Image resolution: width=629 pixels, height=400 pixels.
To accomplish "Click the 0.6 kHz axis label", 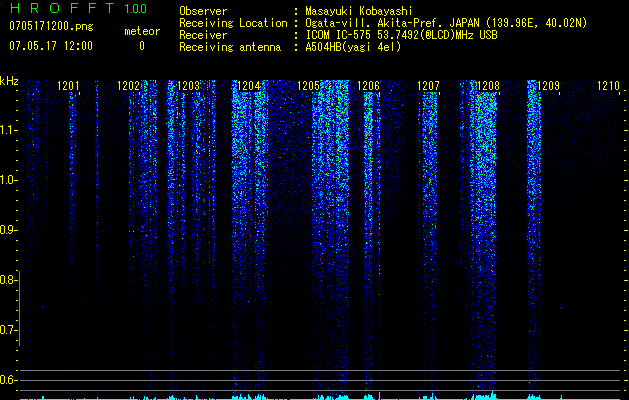I will pos(8,380).
